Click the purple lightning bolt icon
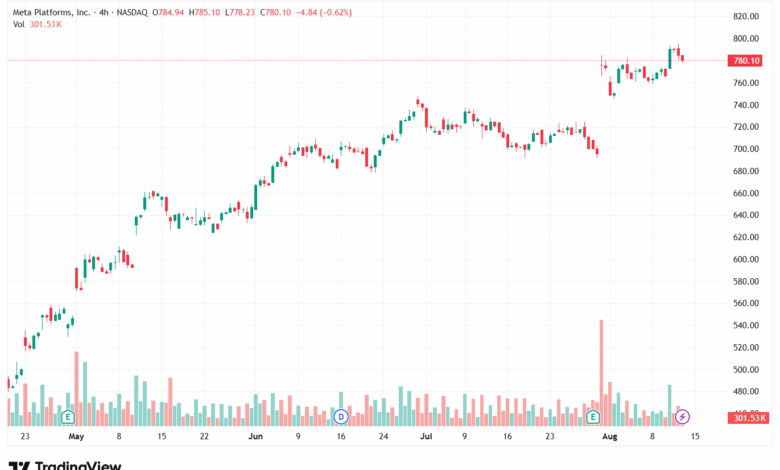Screen dimensions: 780x470 682,417
